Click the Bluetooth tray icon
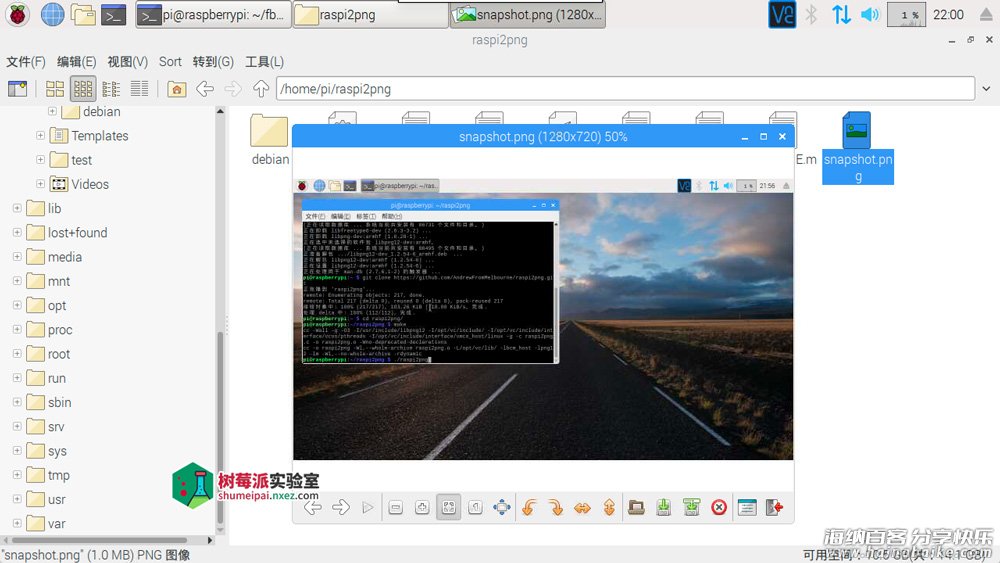1000x563 pixels. click(811, 14)
